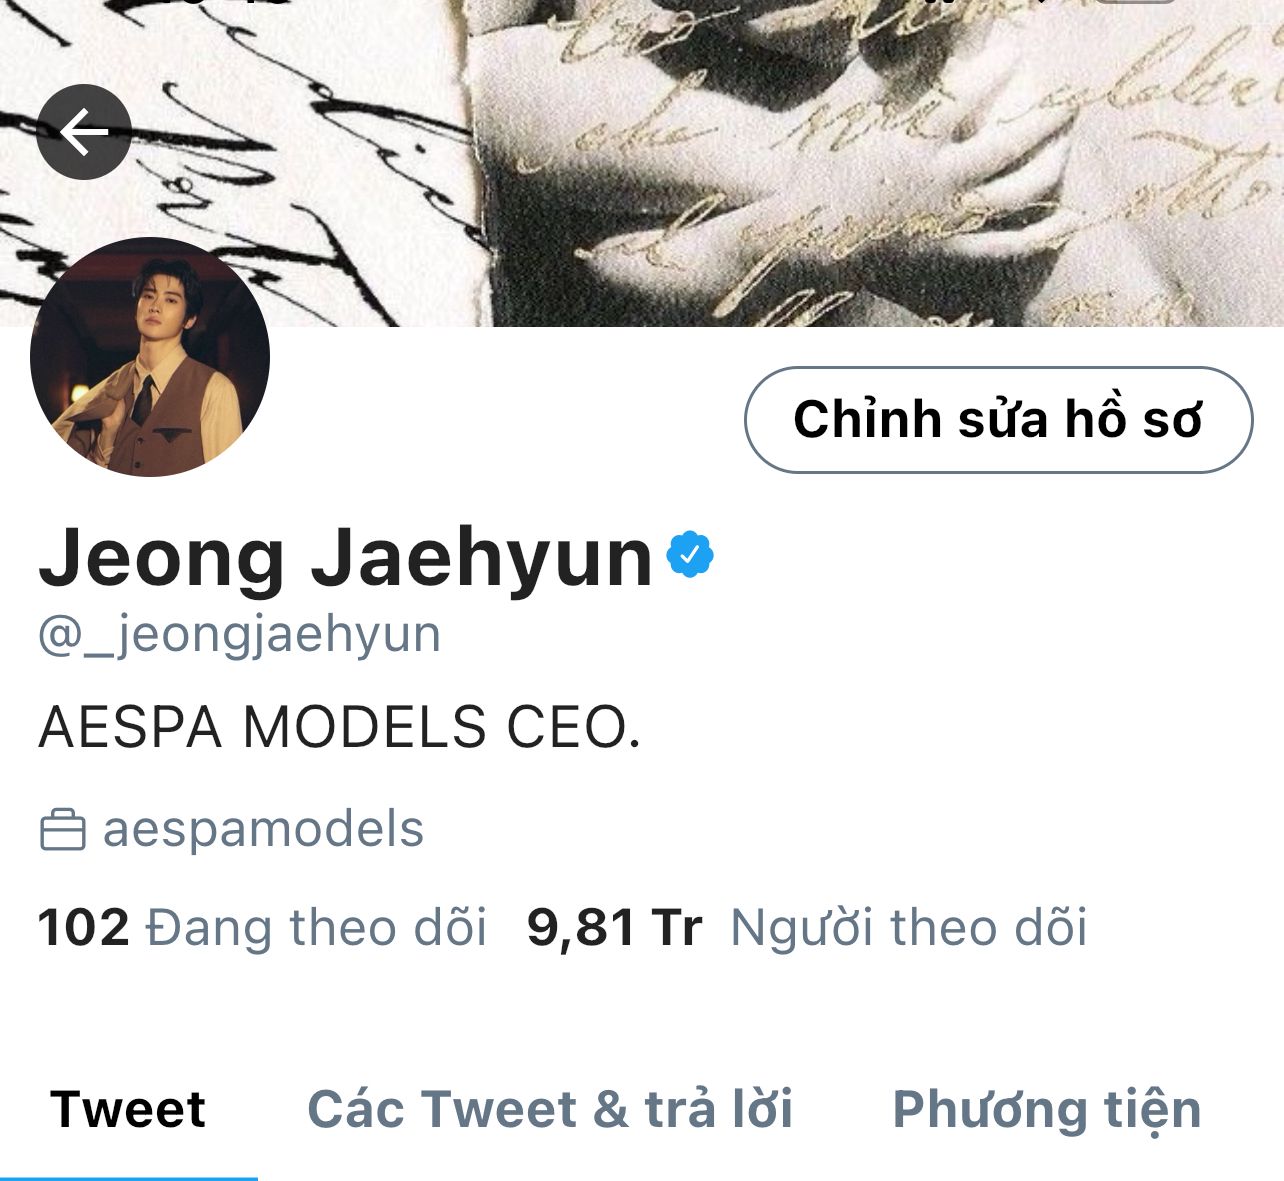Viewport: 1284px width, 1181px height.
Task: Open the Người theo dõi list
Action: coord(908,927)
